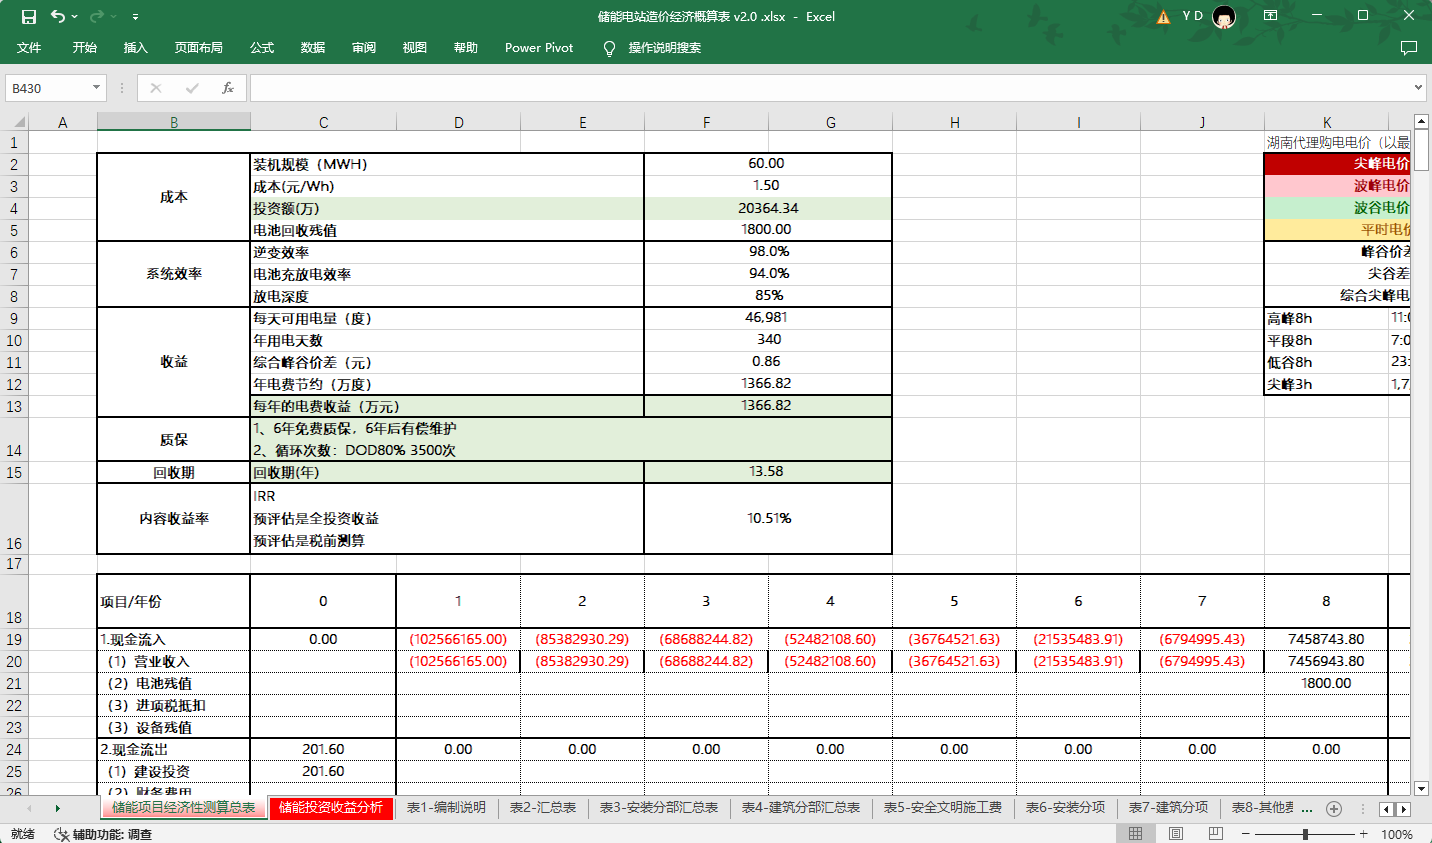Select column B header
The image size is (1432, 843).
tap(174, 122)
